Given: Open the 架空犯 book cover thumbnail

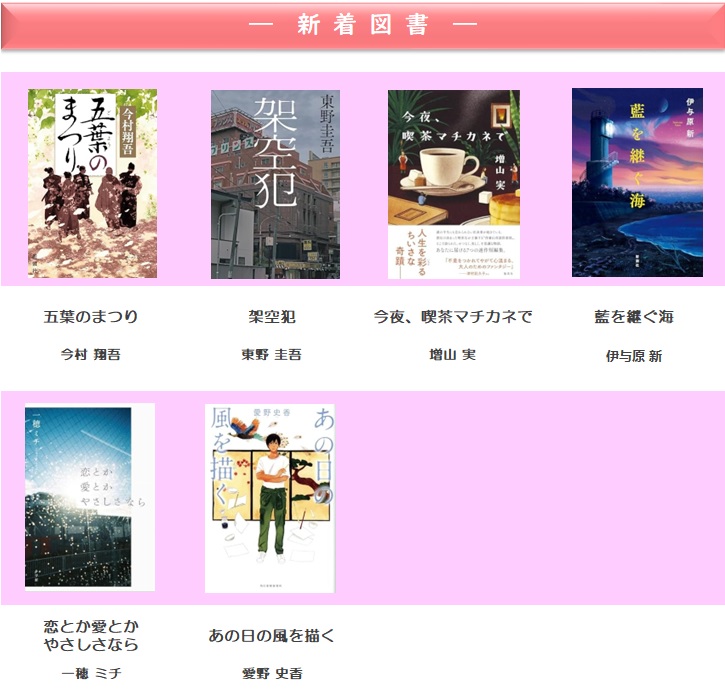Looking at the screenshot, I should point(276,184).
